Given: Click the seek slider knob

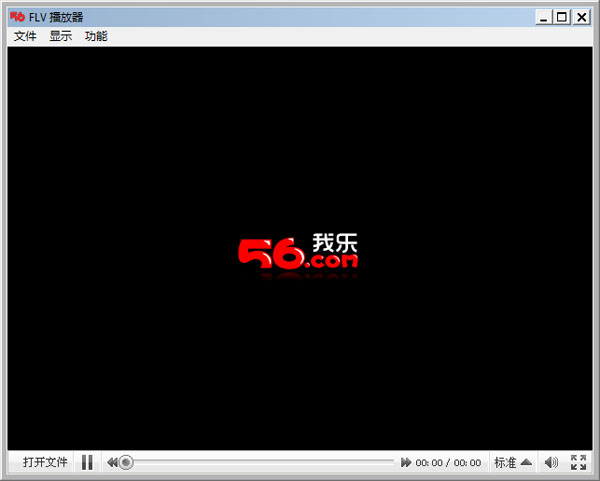Looking at the screenshot, I should coord(126,463).
